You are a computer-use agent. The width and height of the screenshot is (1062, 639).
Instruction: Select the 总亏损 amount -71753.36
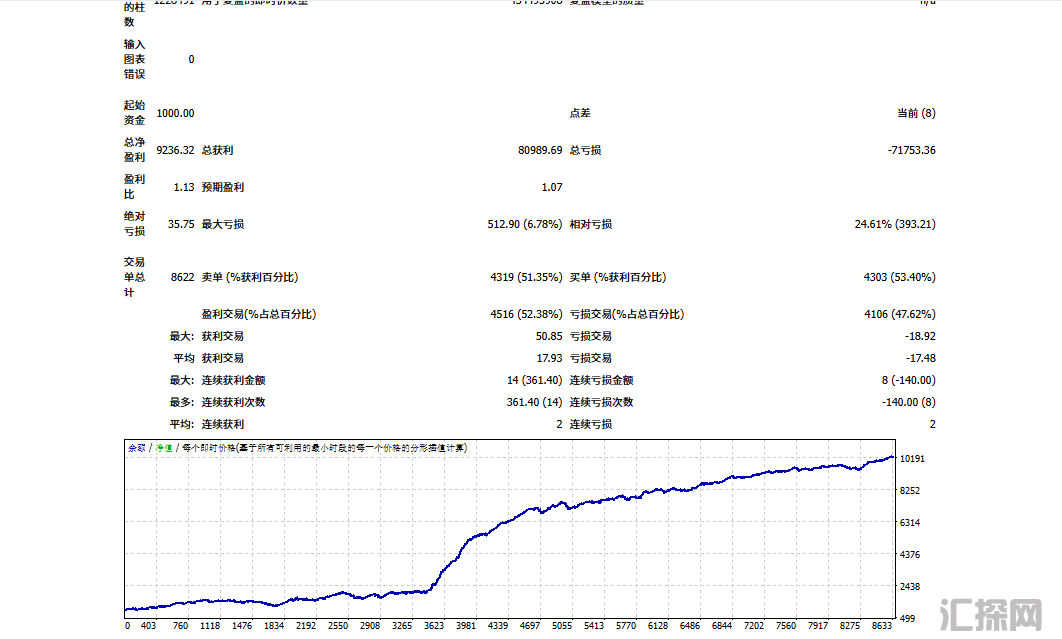pos(911,150)
